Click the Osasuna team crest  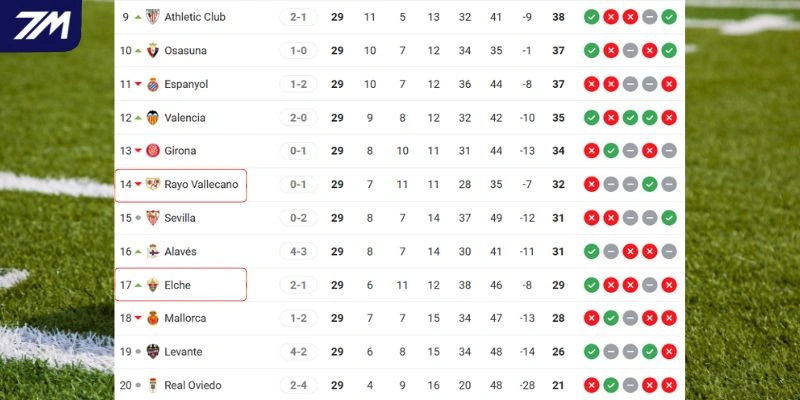(153, 50)
